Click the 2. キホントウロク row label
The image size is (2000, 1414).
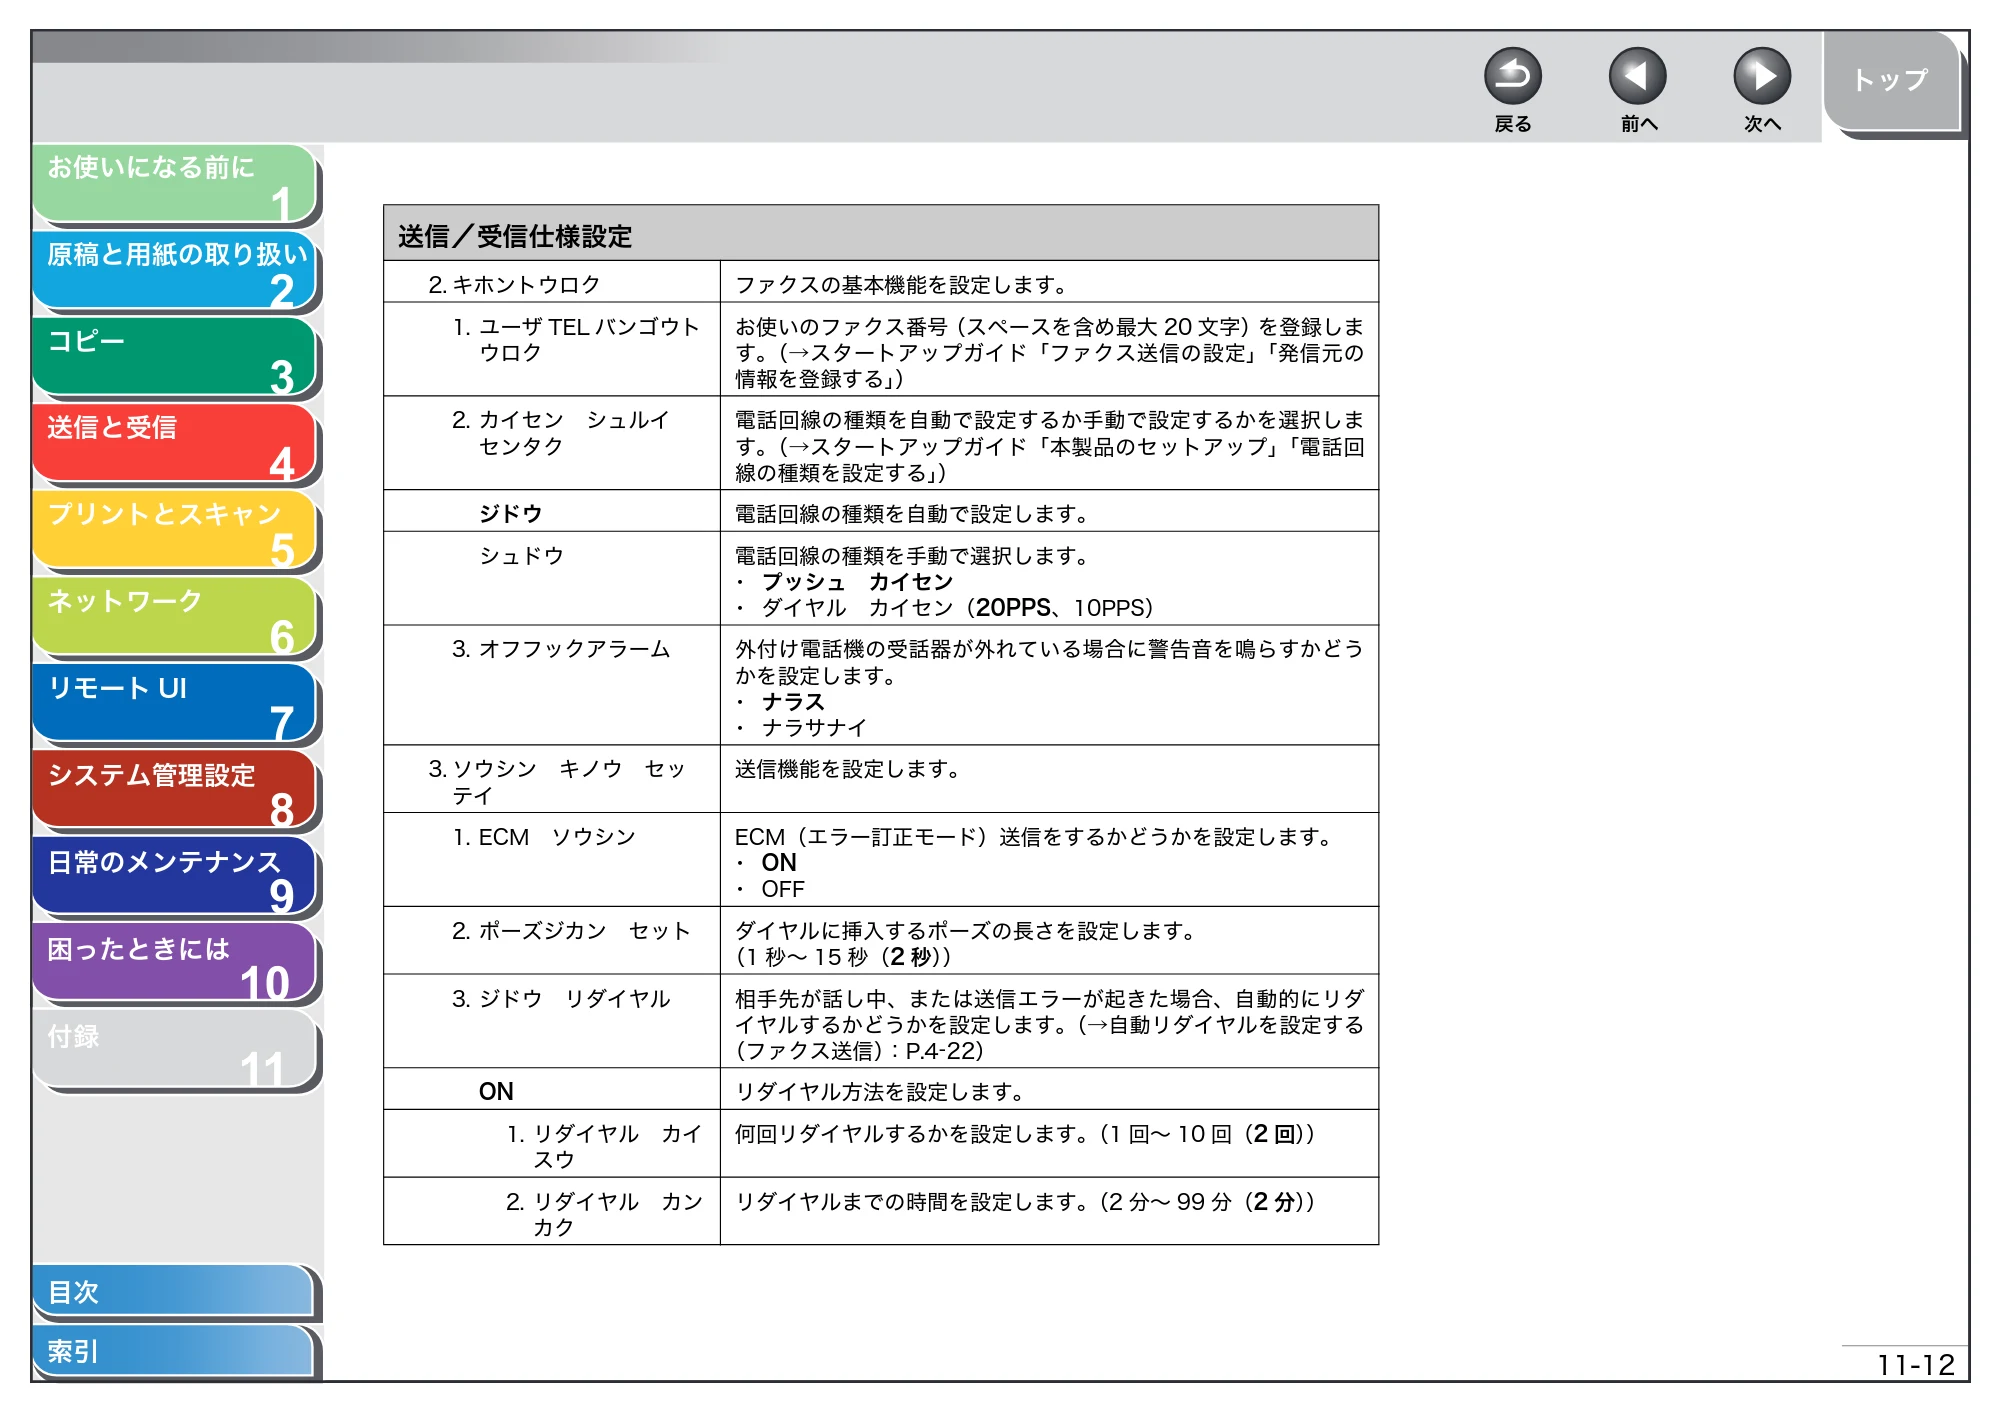pyautogui.click(x=514, y=285)
